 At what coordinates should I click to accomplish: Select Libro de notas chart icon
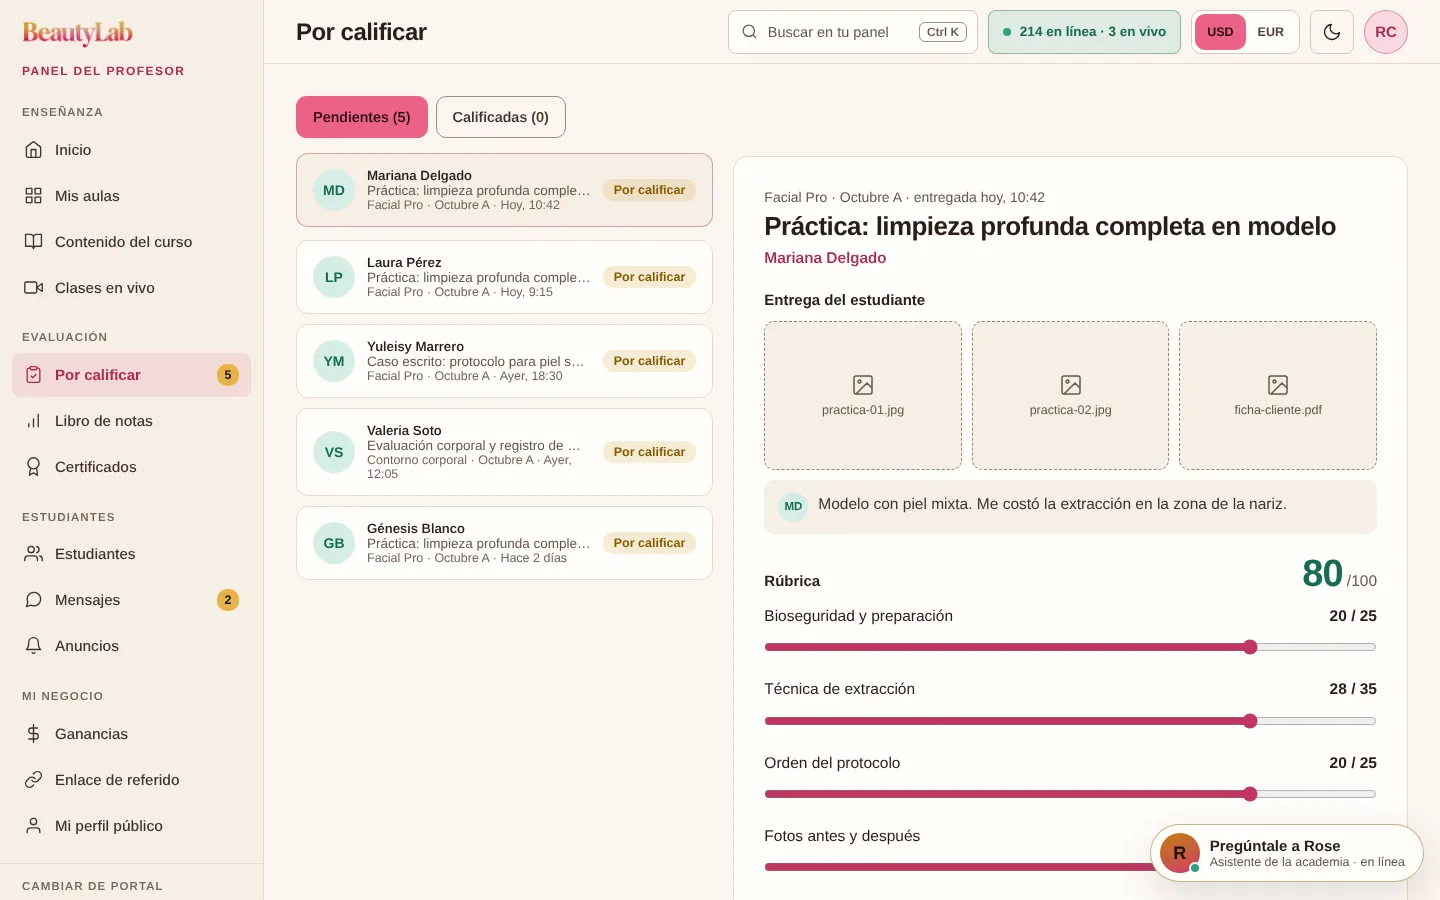tap(34, 421)
